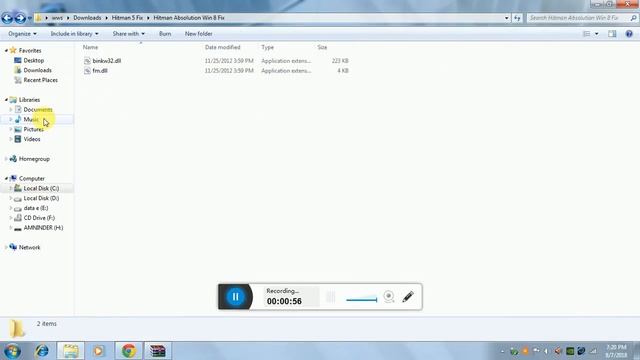Open Downloads in Favorites
This screenshot has height=360, width=640.
pos(37,70)
